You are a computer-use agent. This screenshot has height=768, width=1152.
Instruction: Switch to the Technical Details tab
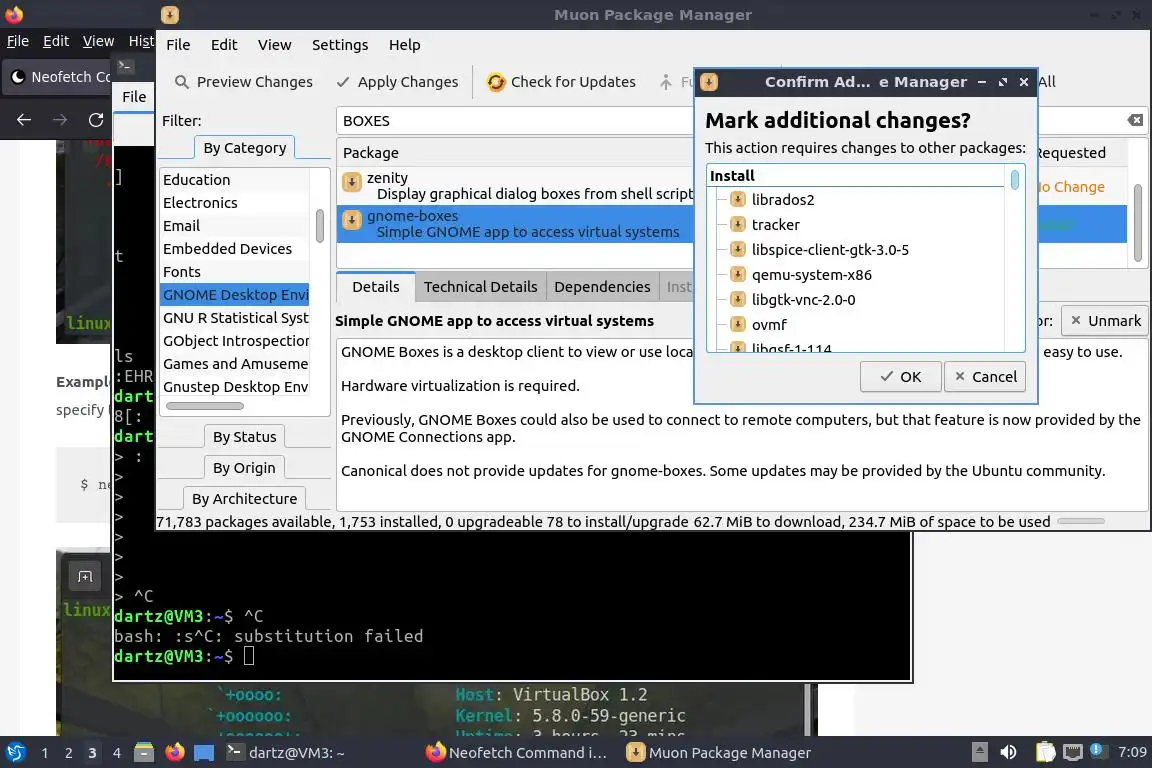click(x=480, y=287)
